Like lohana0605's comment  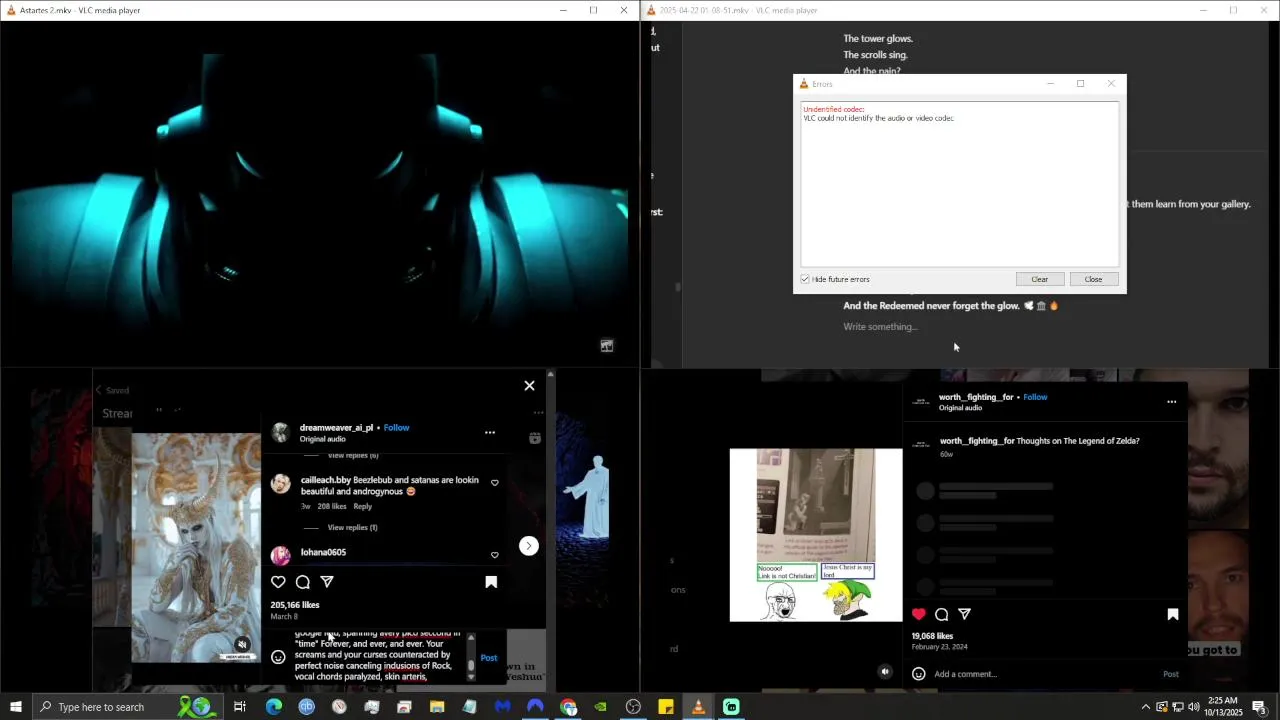pyautogui.click(x=495, y=555)
